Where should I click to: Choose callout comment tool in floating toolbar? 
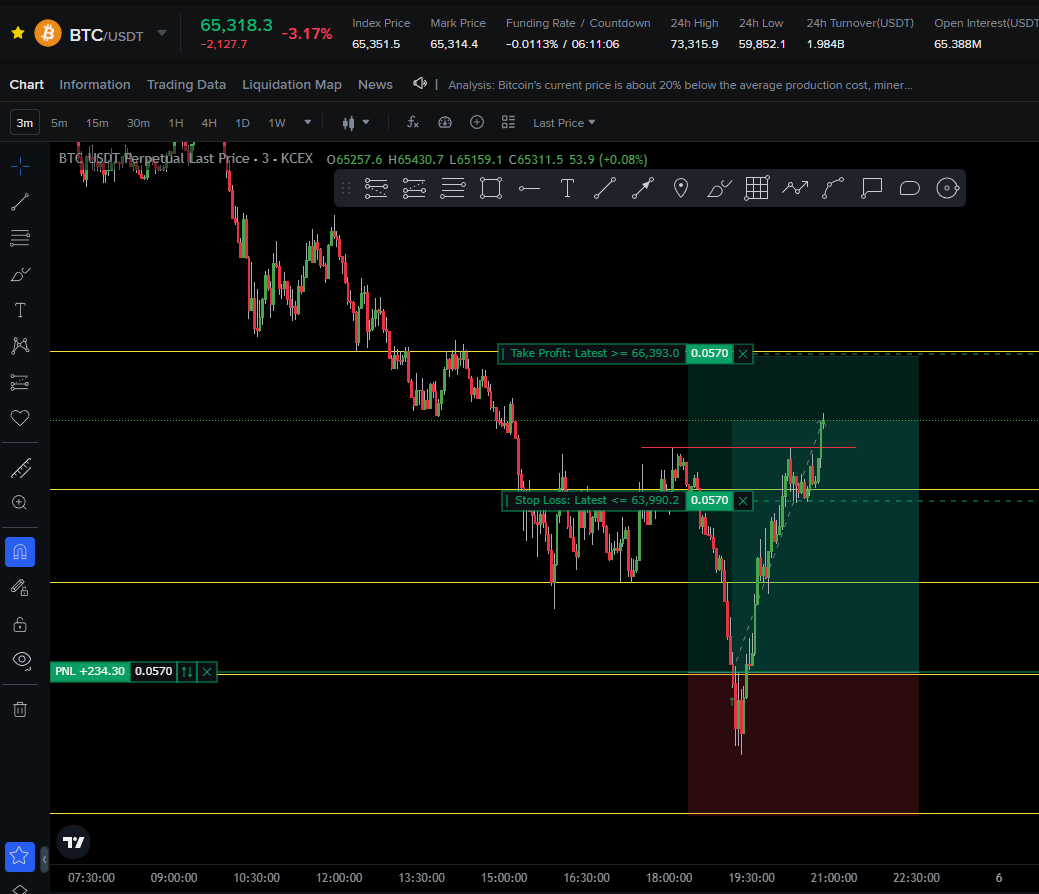[871, 188]
